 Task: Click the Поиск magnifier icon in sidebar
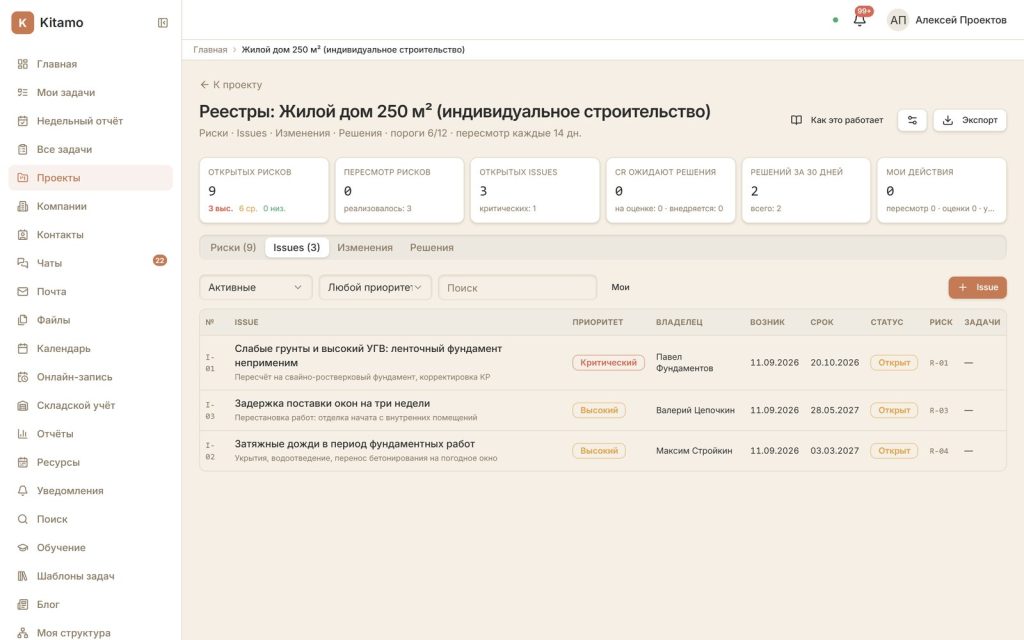pos(23,519)
